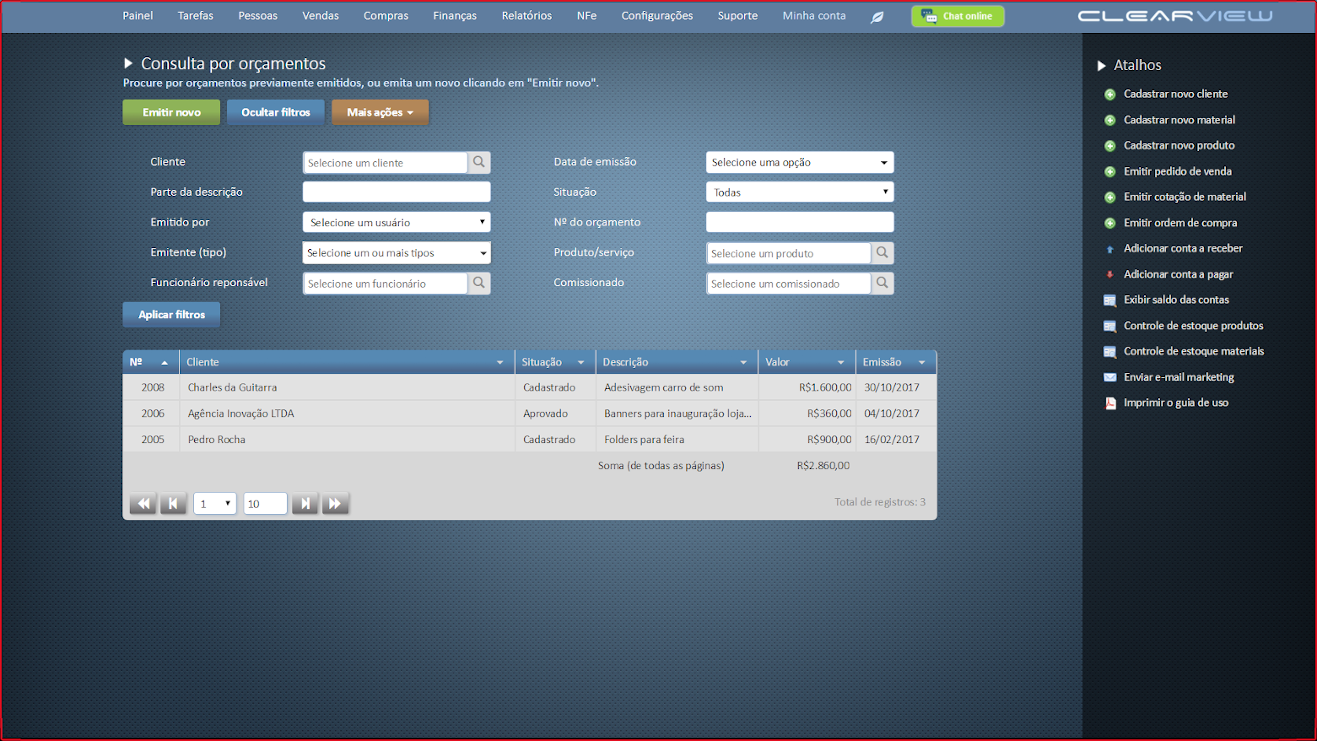This screenshot has height=741, width=1317.
Task: Click the Nº do orçamento input field
Action: coord(799,223)
